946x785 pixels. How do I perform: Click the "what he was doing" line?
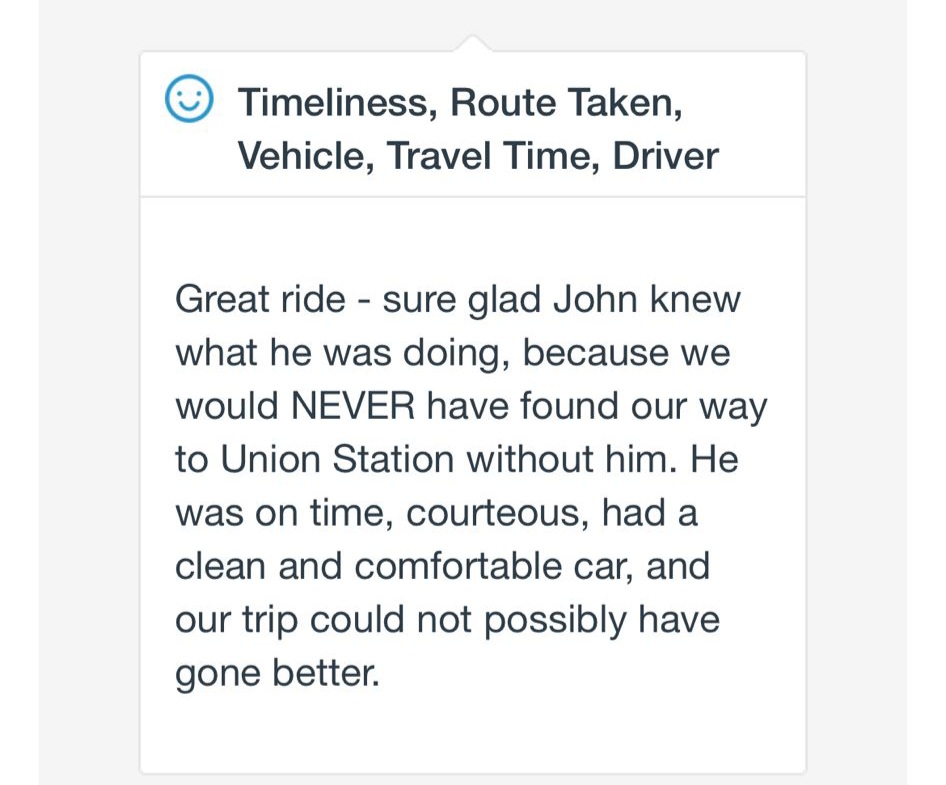coord(342,353)
